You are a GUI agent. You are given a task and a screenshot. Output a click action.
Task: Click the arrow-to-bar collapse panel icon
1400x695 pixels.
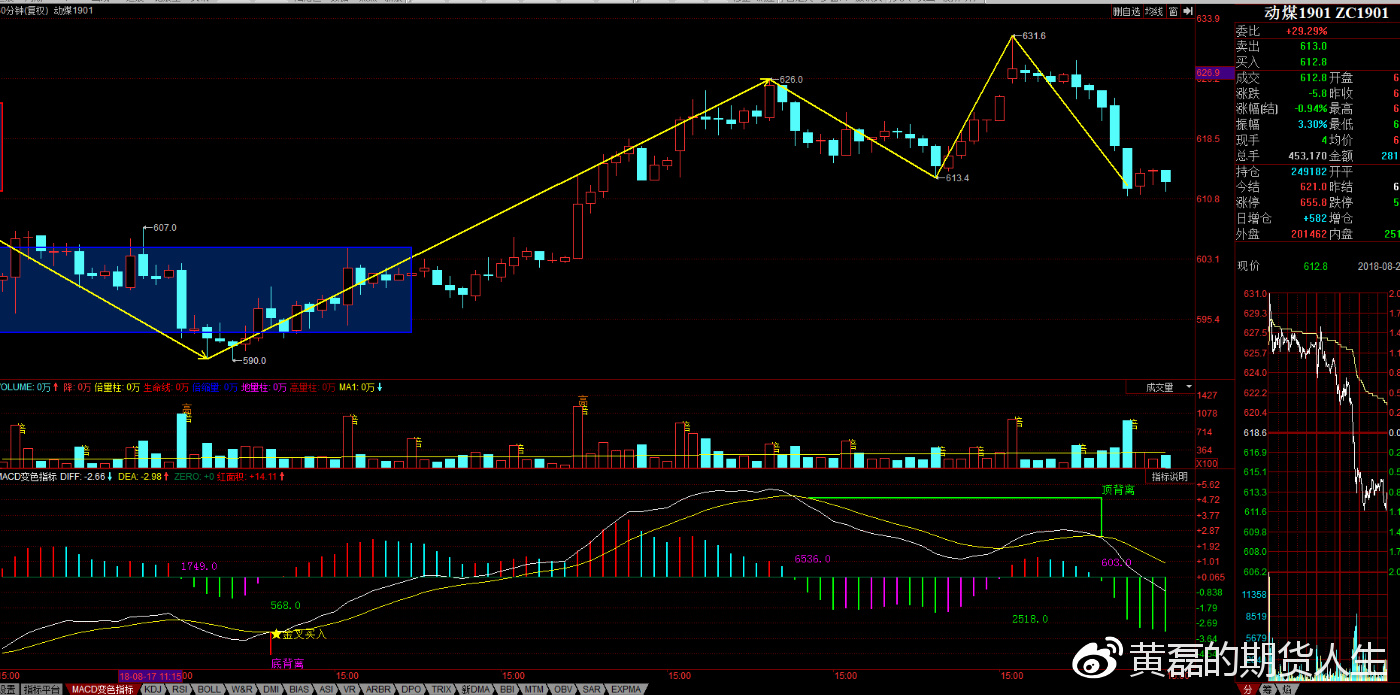(1188, 12)
